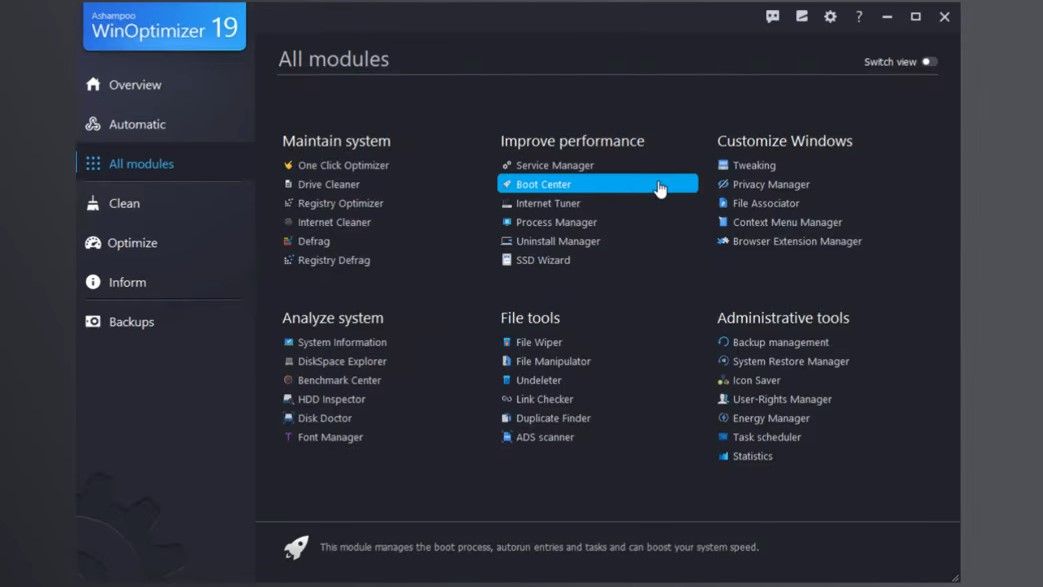The height and width of the screenshot is (587, 1043).
Task: Open Backup management
Action: pyautogui.click(x=782, y=342)
